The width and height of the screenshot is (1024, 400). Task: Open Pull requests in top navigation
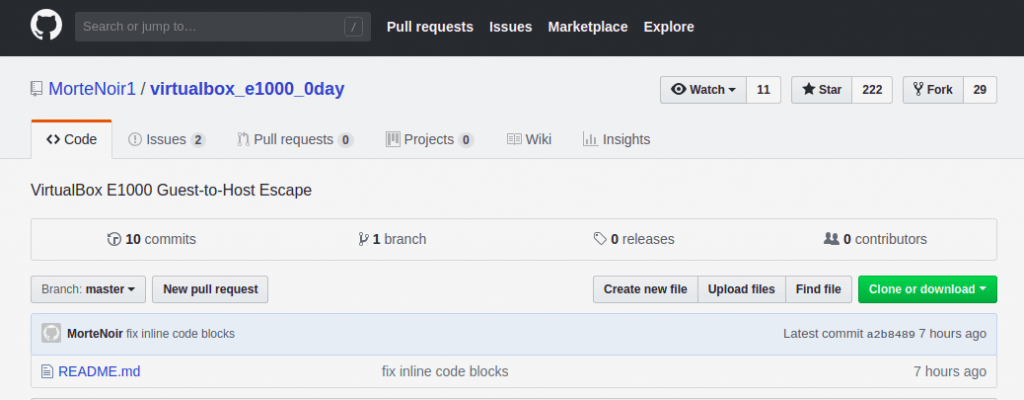[430, 27]
